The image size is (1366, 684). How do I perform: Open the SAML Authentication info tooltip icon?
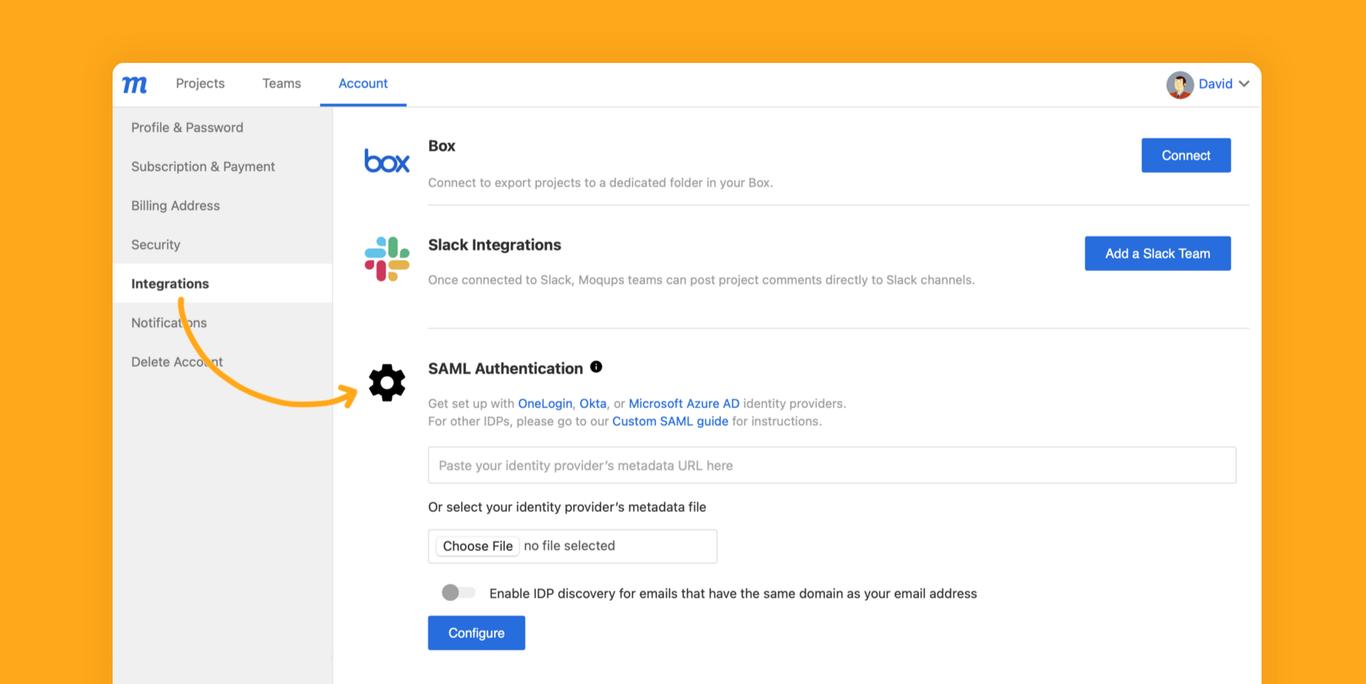pos(596,367)
